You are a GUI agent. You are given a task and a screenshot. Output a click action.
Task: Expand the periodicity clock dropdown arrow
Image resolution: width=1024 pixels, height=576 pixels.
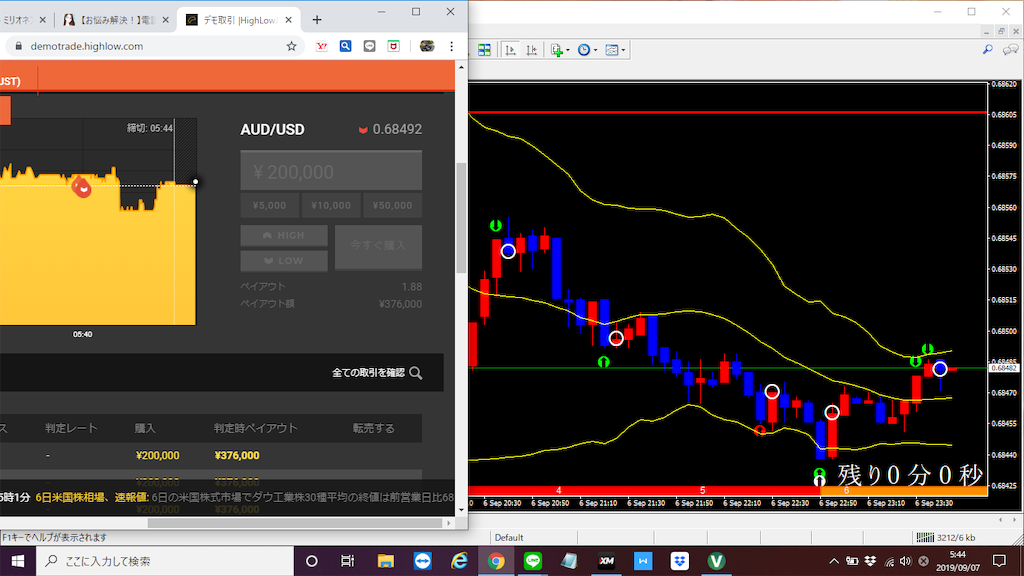595,50
